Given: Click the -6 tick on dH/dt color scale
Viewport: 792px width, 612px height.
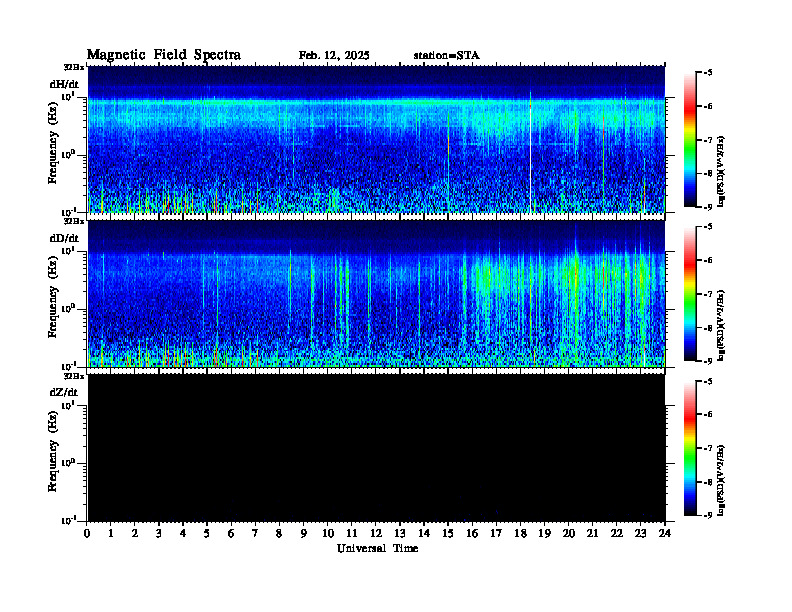Looking at the screenshot, I should (x=708, y=106).
